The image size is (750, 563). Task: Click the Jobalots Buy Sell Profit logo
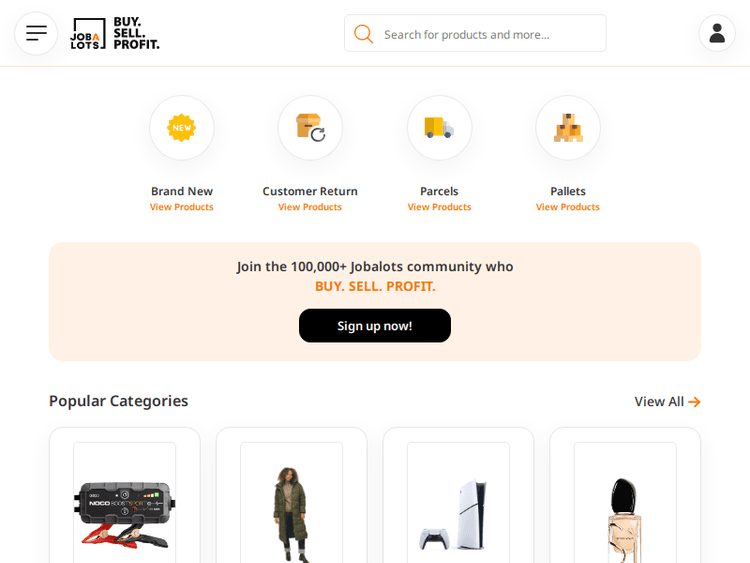115,33
